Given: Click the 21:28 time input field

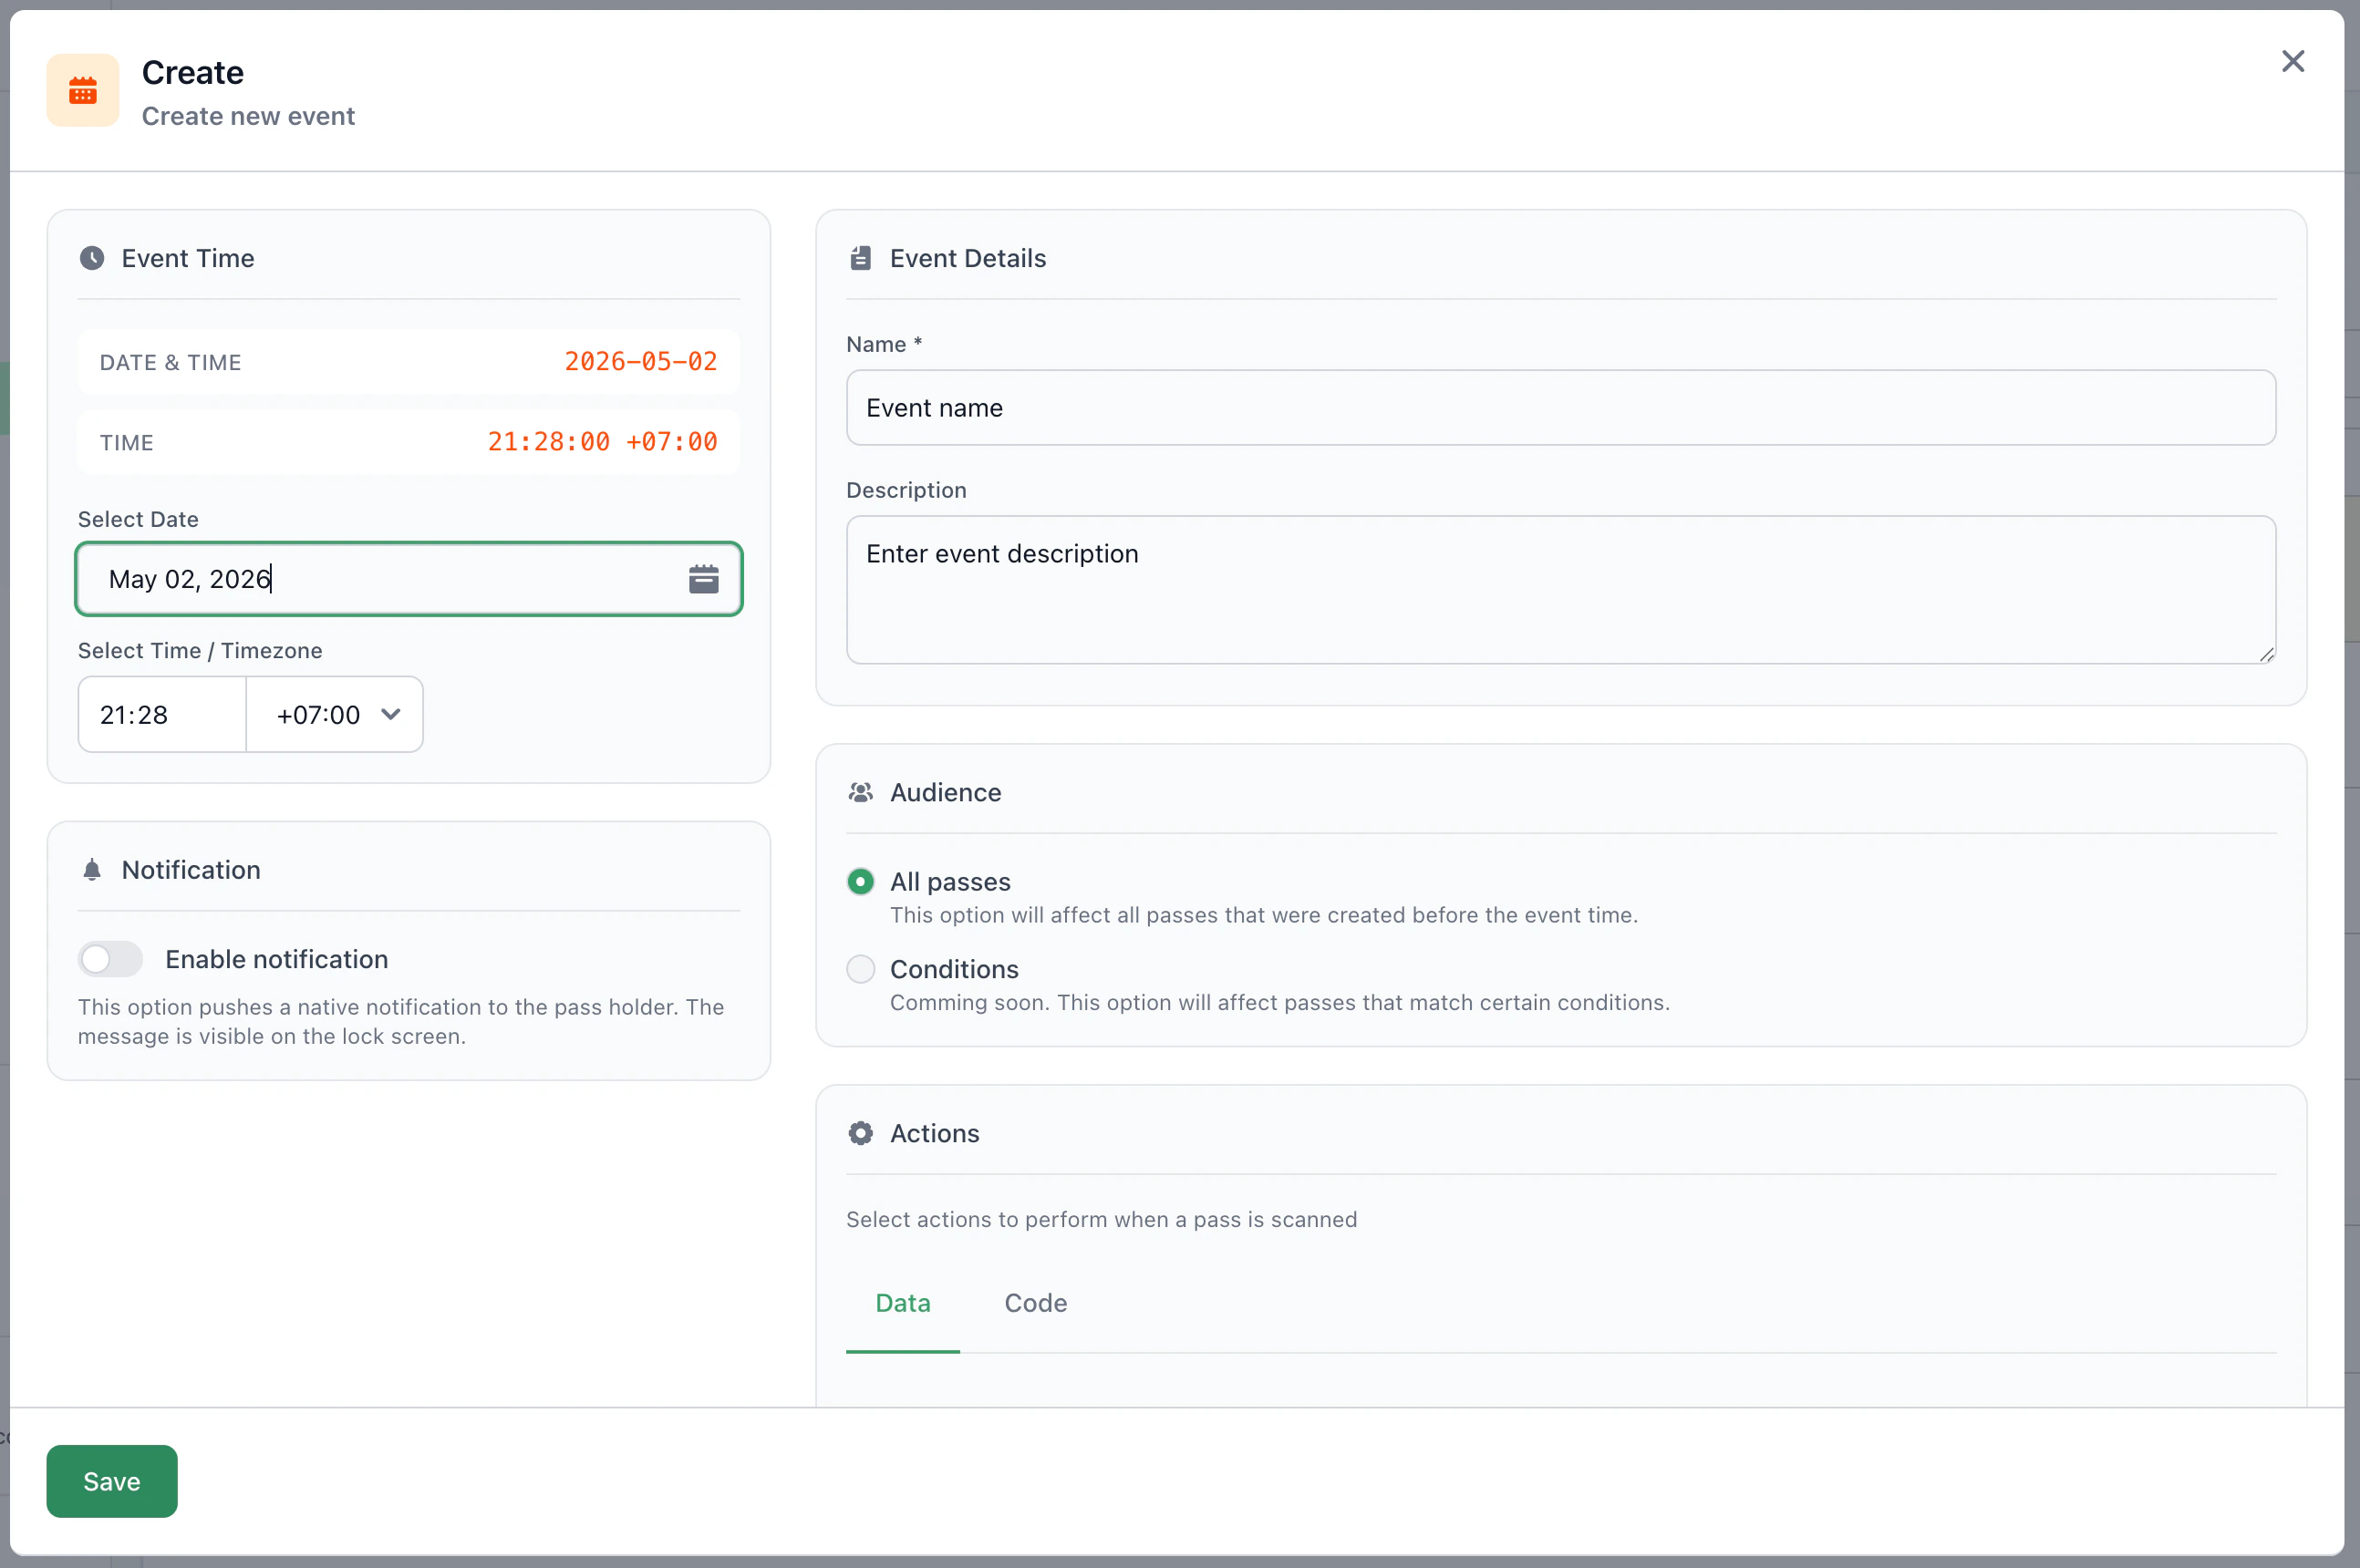Looking at the screenshot, I should (x=162, y=714).
